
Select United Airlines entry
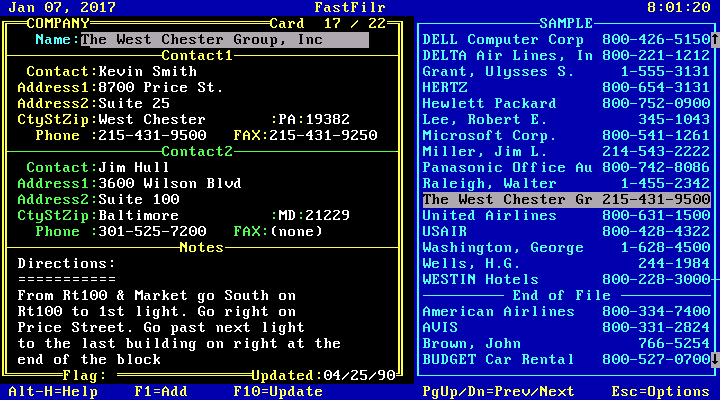click(x=566, y=215)
